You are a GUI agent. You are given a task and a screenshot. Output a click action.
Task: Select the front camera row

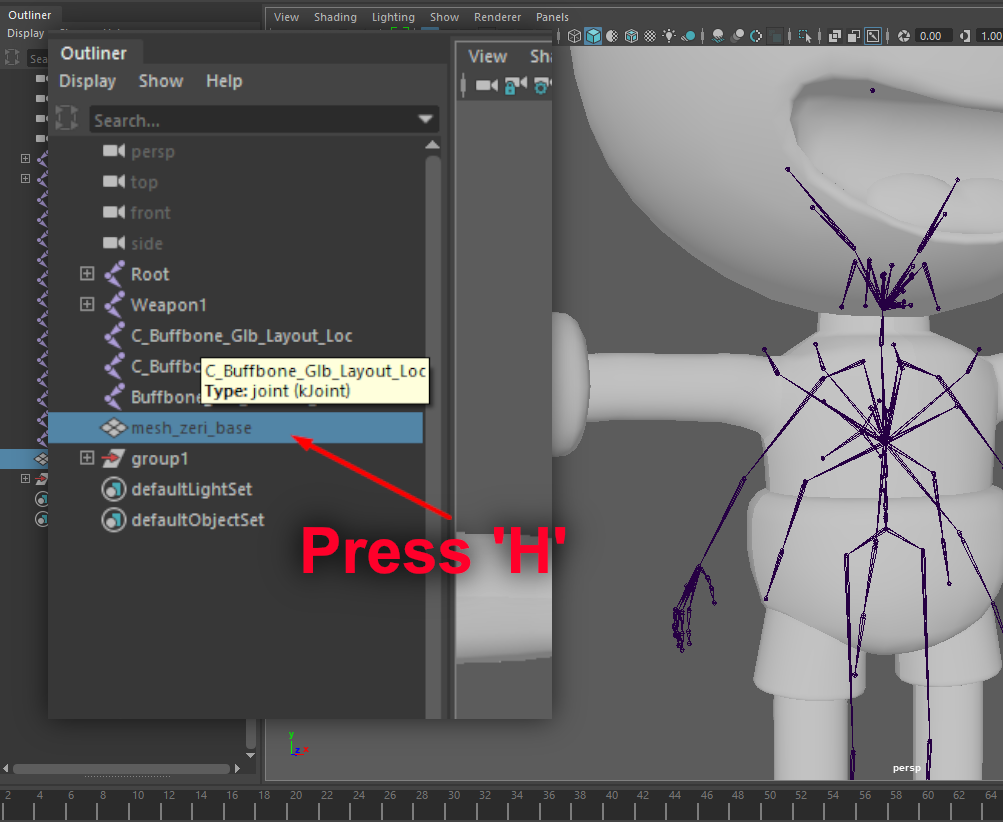[x=235, y=213]
